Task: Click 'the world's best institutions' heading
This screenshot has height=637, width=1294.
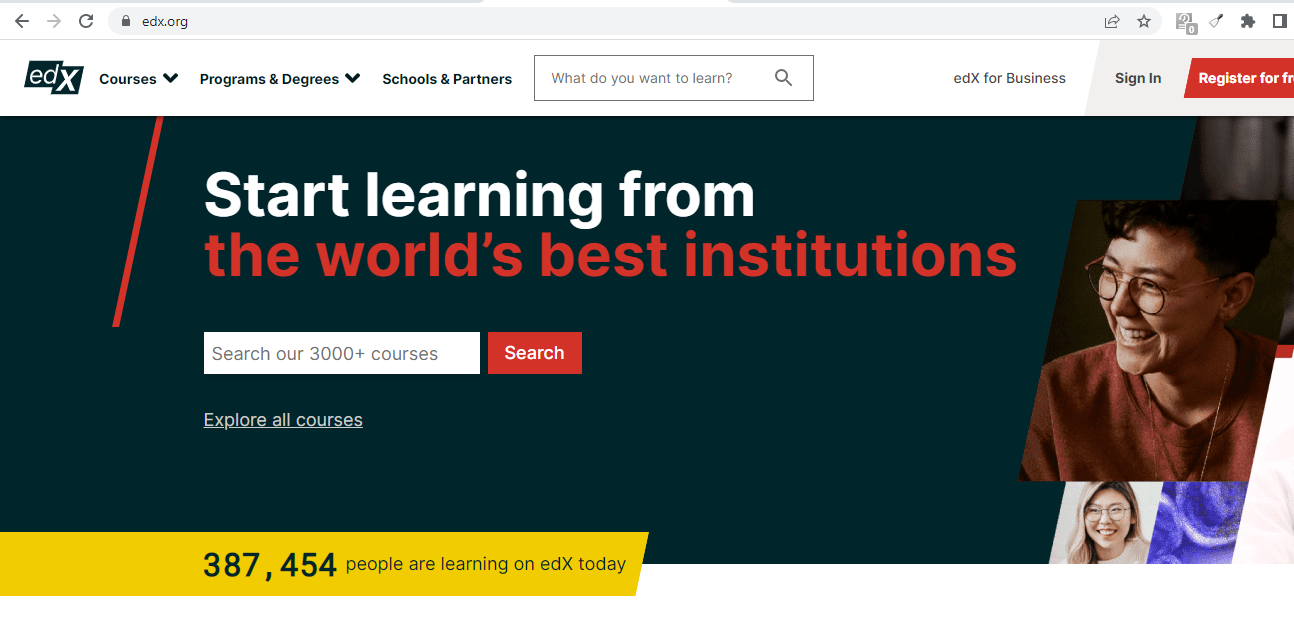Action: click(x=610, y=255)
